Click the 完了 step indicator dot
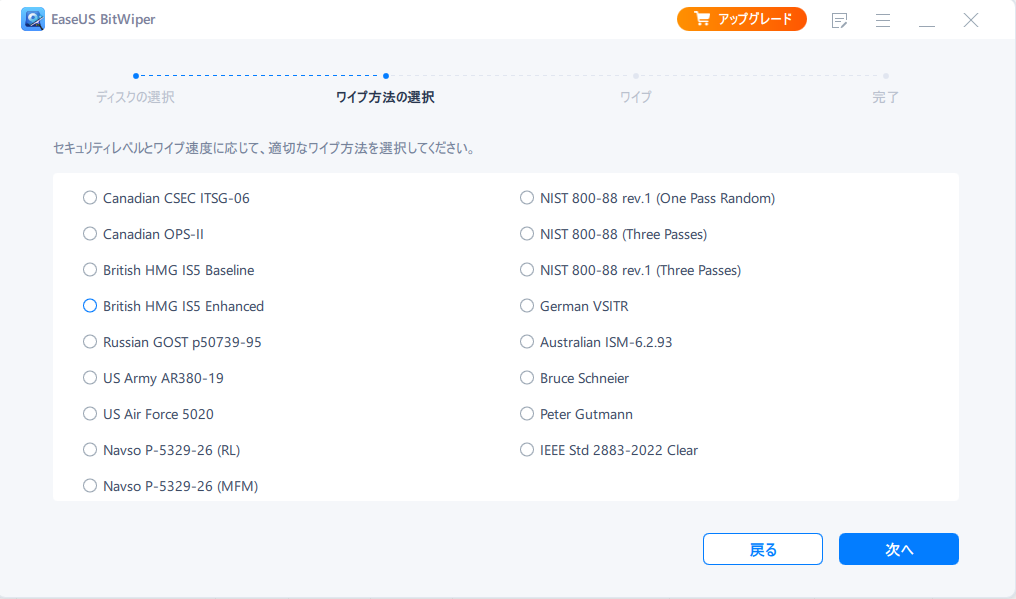This screenshot has height=599, width=1016. 885,74
